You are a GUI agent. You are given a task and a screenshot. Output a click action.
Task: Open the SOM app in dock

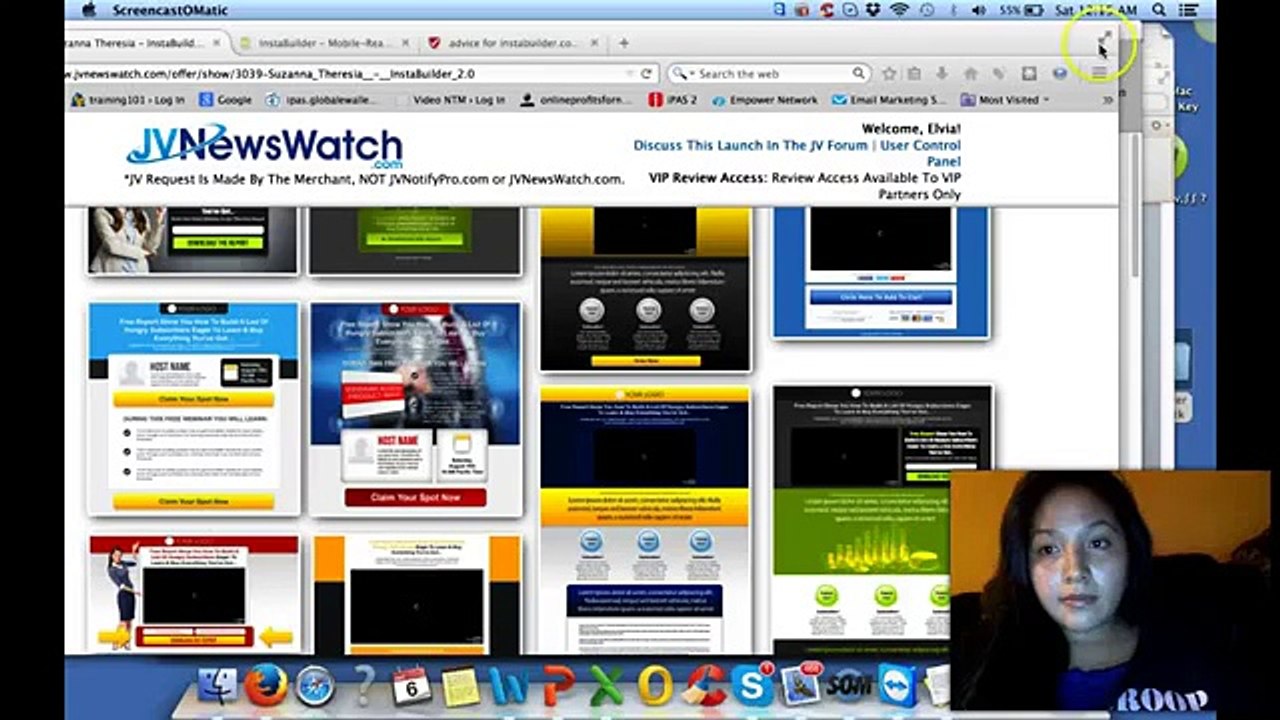850,687
